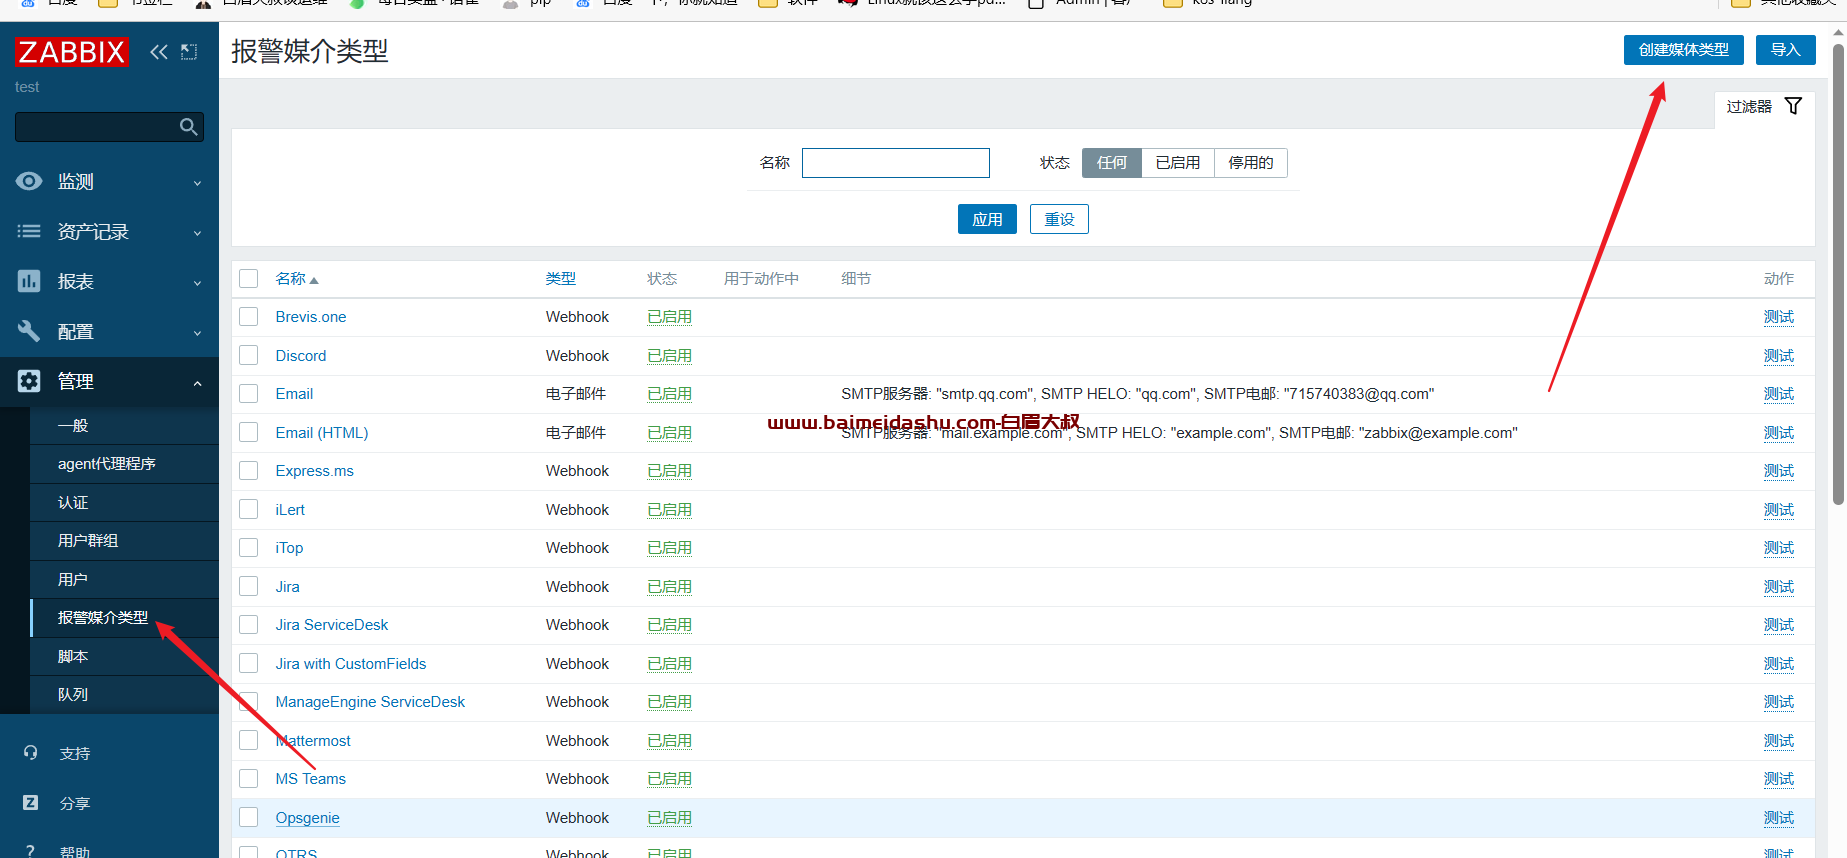1847x858 pixels.
Task: Check the Opsgenie row checkbox
Action: point(249,818)
